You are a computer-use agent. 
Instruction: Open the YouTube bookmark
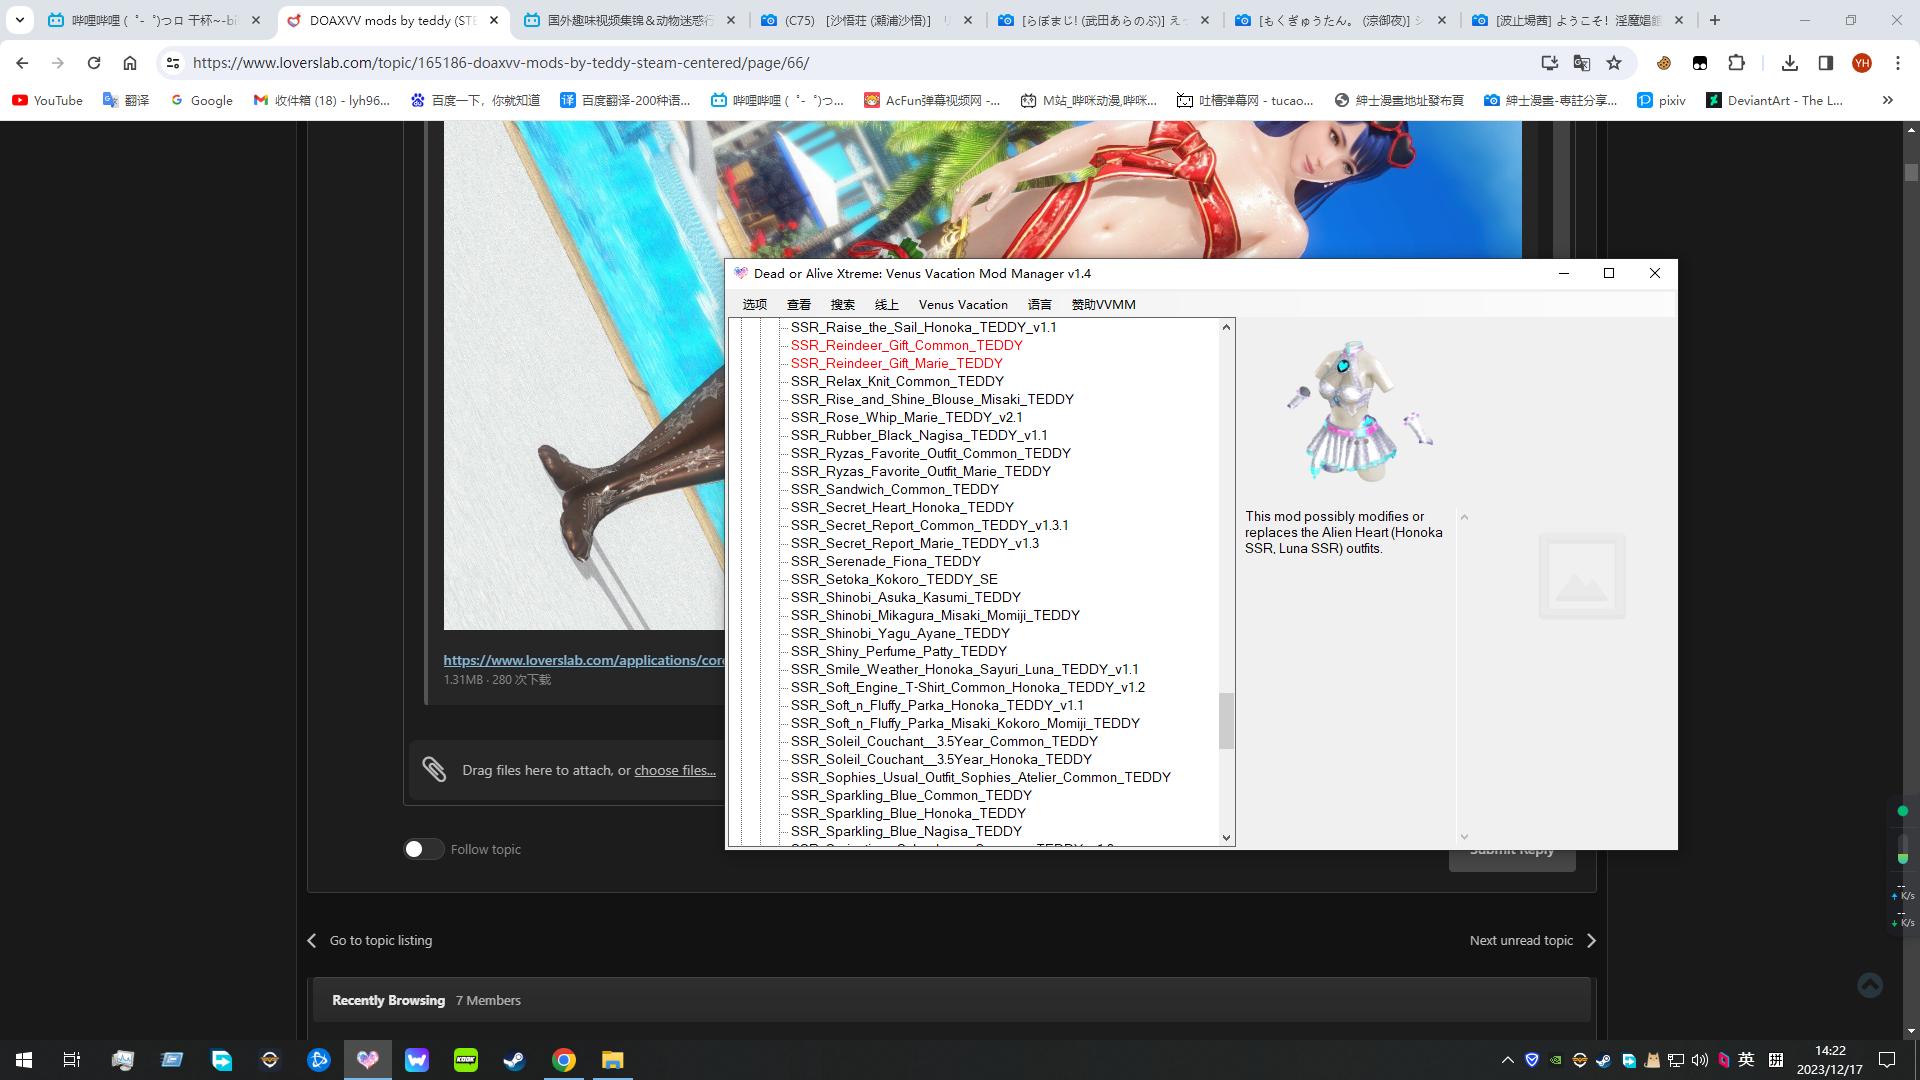click(x=48, y=100)
